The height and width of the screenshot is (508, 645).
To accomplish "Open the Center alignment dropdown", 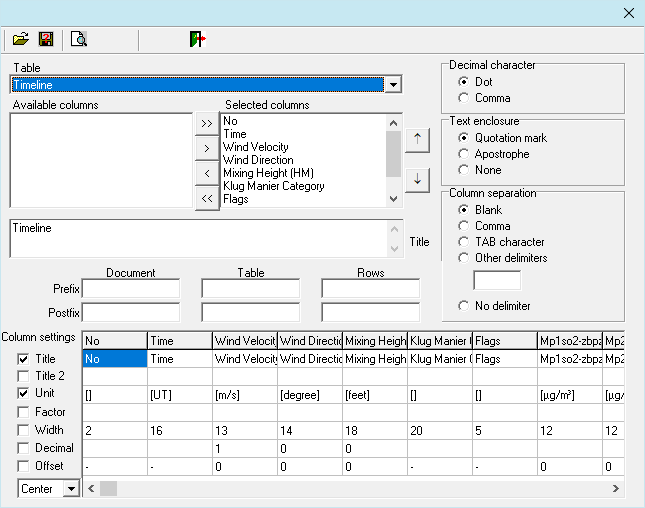I will [x=71, y=489].
